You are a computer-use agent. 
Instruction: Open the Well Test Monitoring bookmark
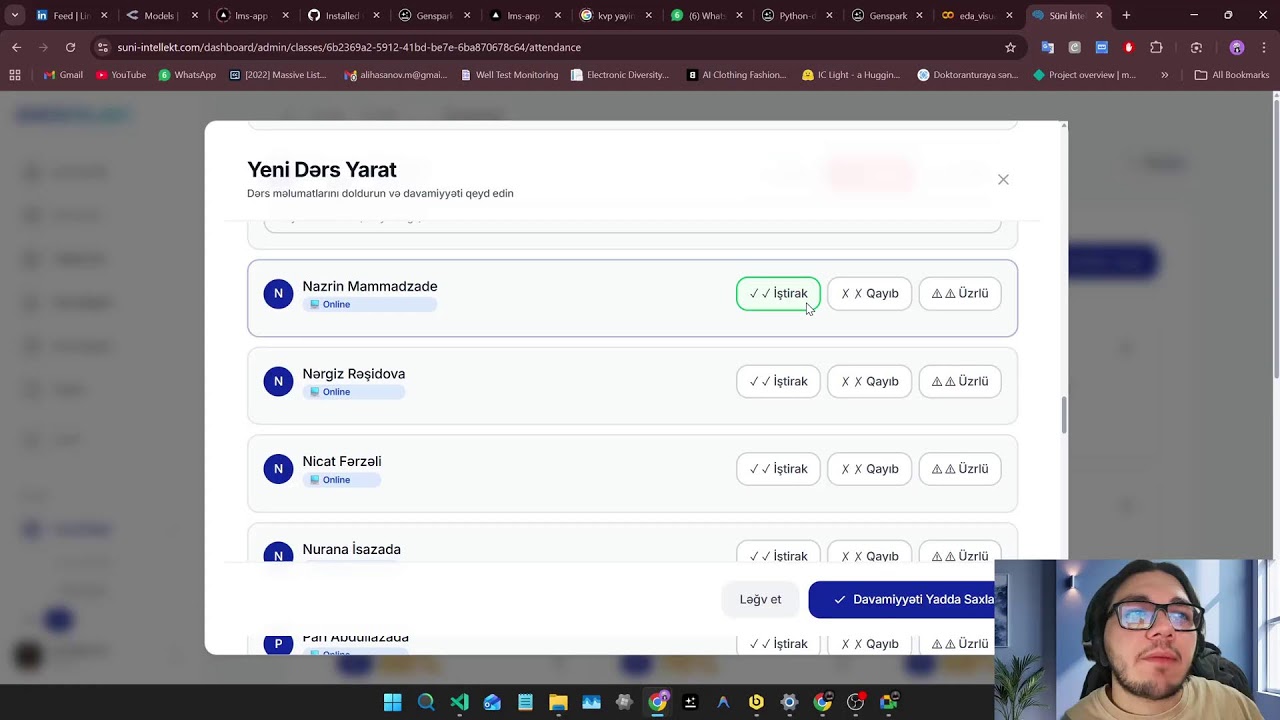509,75
